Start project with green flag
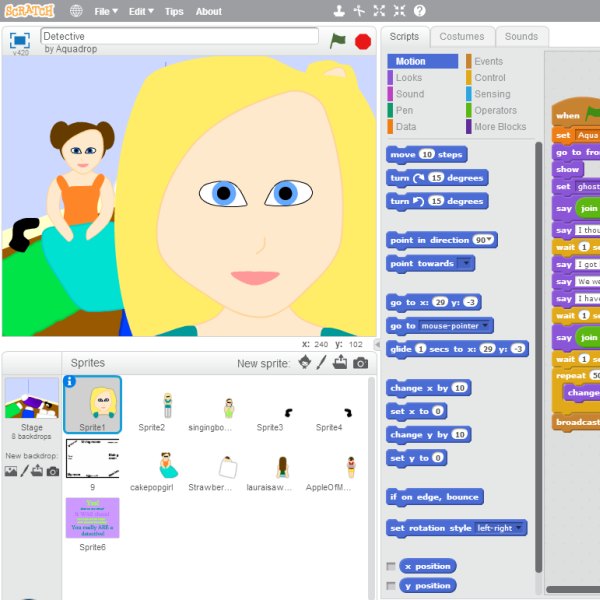The height and width of the screenshot is (600, 600). pos(338,41)
